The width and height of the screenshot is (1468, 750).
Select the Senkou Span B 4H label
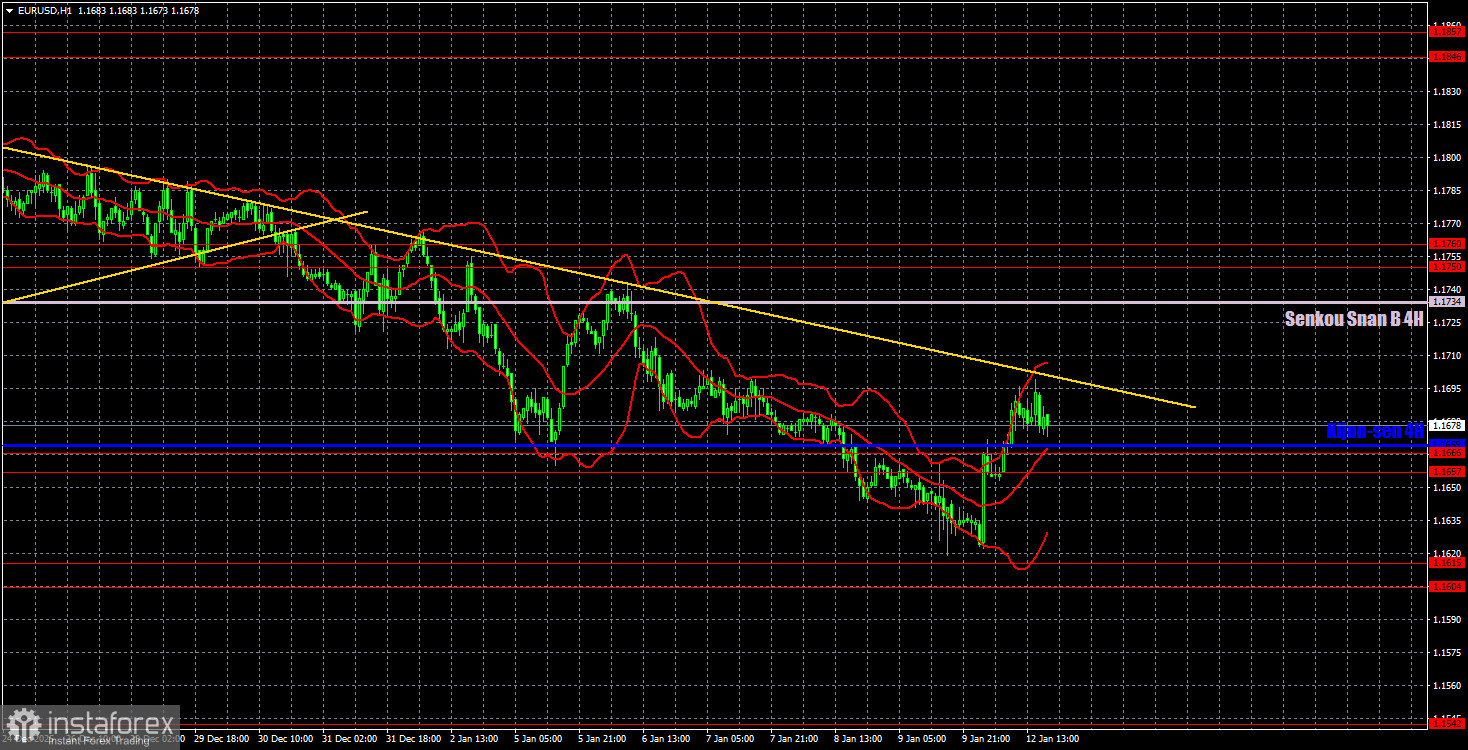(x=1354, y=320)
